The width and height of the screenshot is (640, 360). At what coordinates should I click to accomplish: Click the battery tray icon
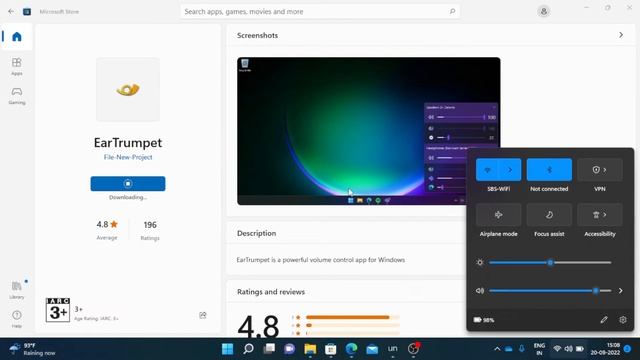point(580,349)
